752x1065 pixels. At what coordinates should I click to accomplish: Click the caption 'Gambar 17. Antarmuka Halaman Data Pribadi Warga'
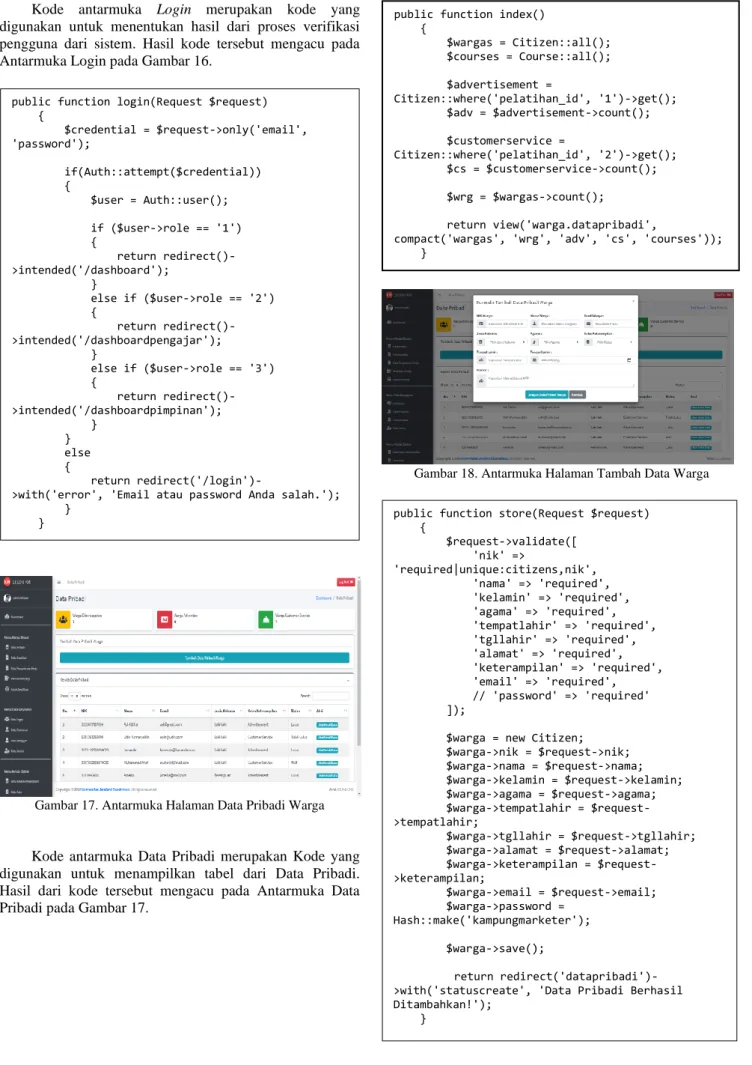click(179, 806)
